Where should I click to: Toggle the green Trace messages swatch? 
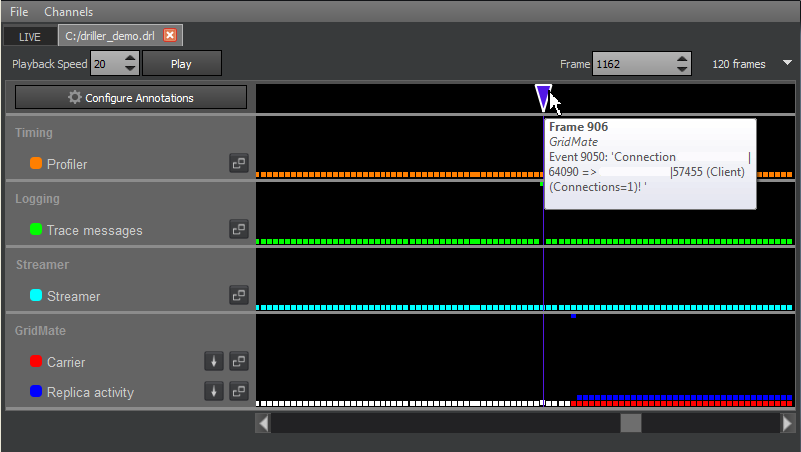click(36, 230)
